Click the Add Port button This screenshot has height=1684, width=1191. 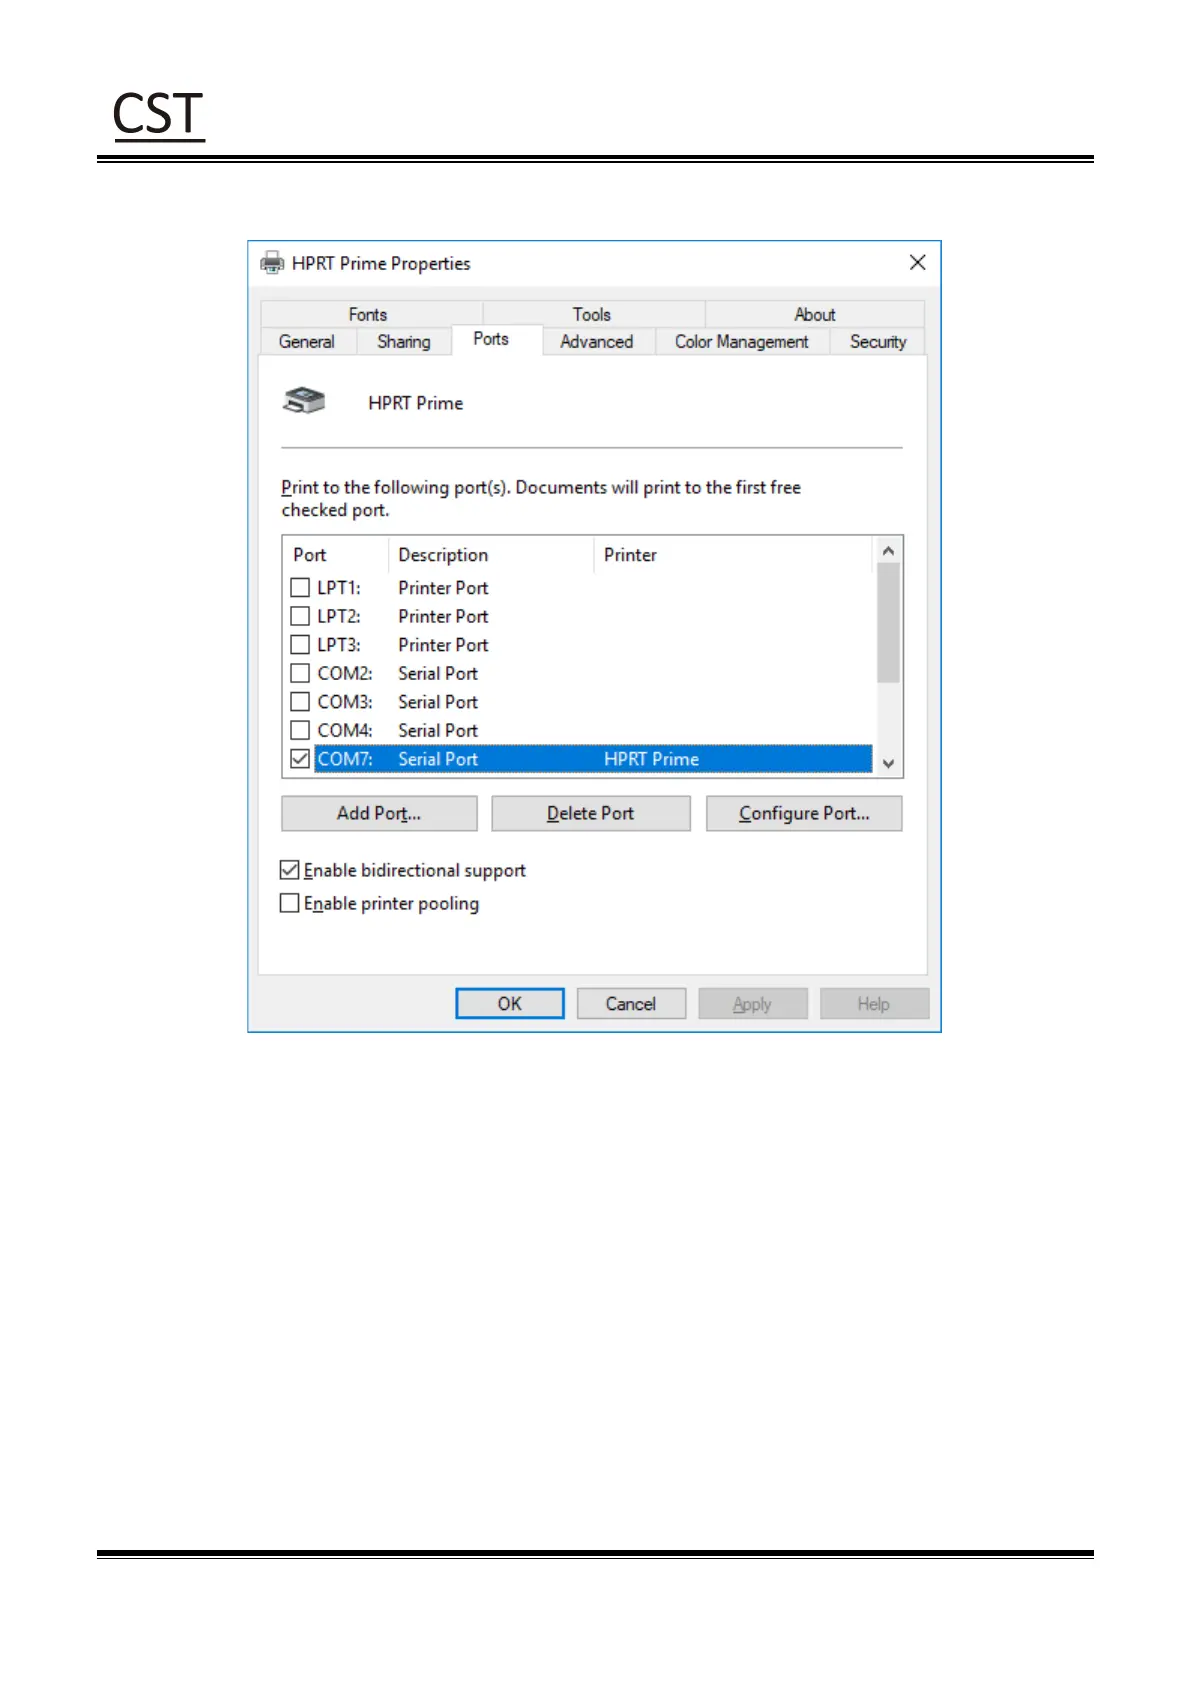(379, 813)
